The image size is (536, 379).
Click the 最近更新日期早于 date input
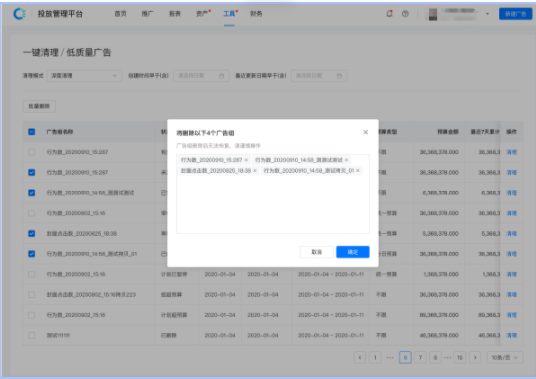click(319, 76)
